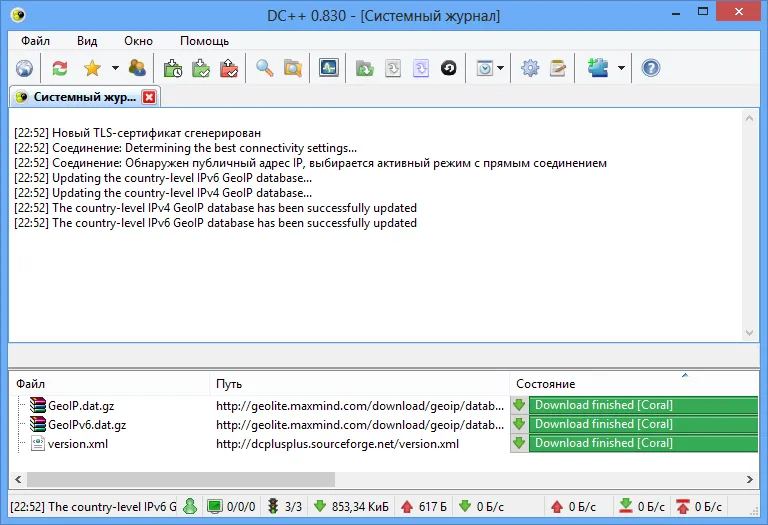Screen dimensions: 768x525
Task: Click the download limit icon in status bar
Action: [x=625, y=506]
